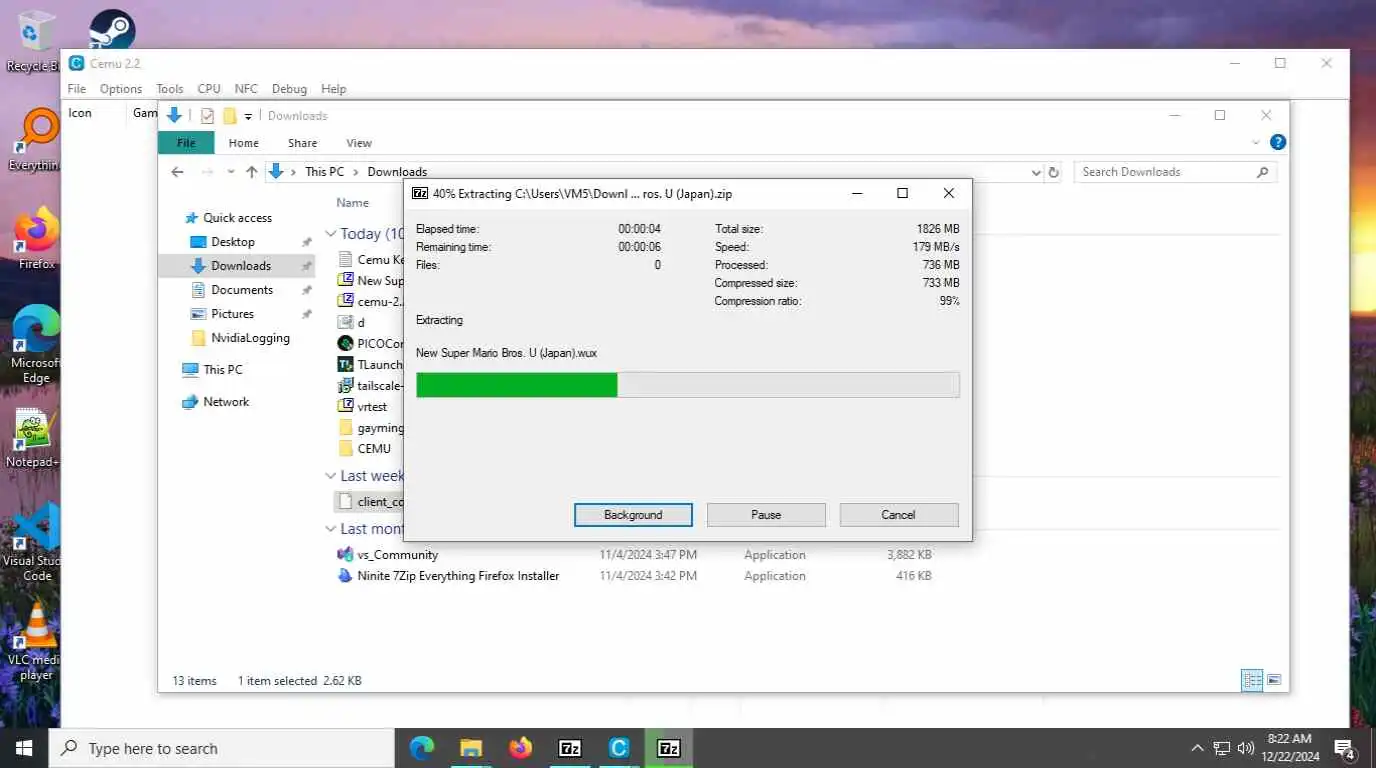Cancel the 7-Zip extraction
Viewport: 1376px width, 768px height.
click(x=898, y=515)
